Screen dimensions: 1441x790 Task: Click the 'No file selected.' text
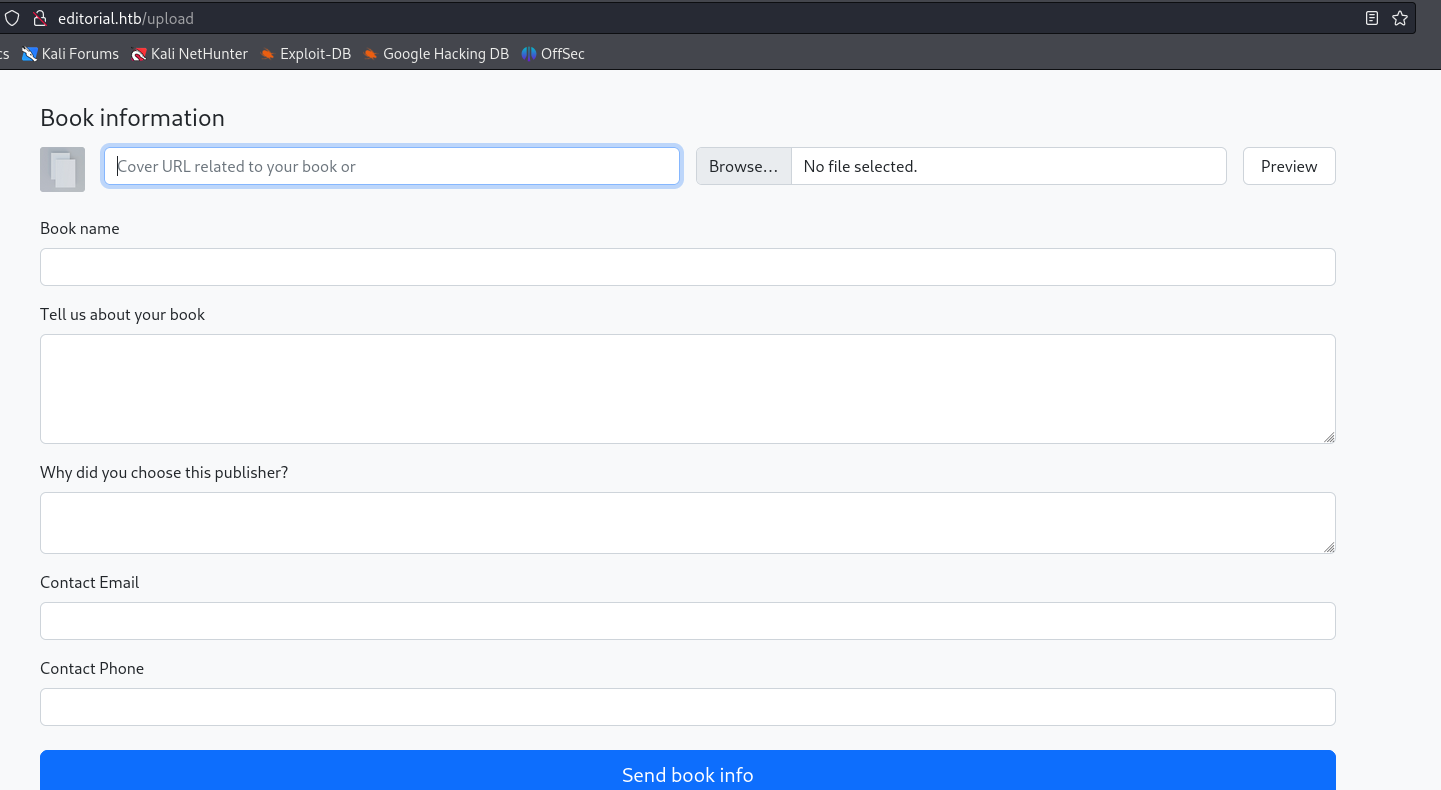pos(860,166)
